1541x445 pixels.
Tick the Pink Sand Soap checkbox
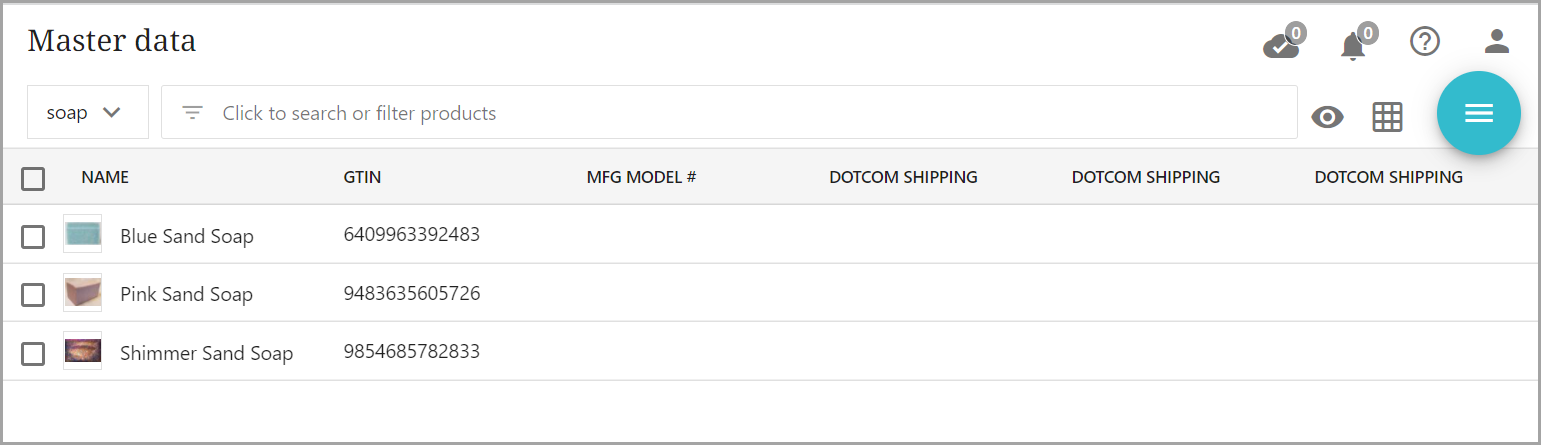point(33,294)
